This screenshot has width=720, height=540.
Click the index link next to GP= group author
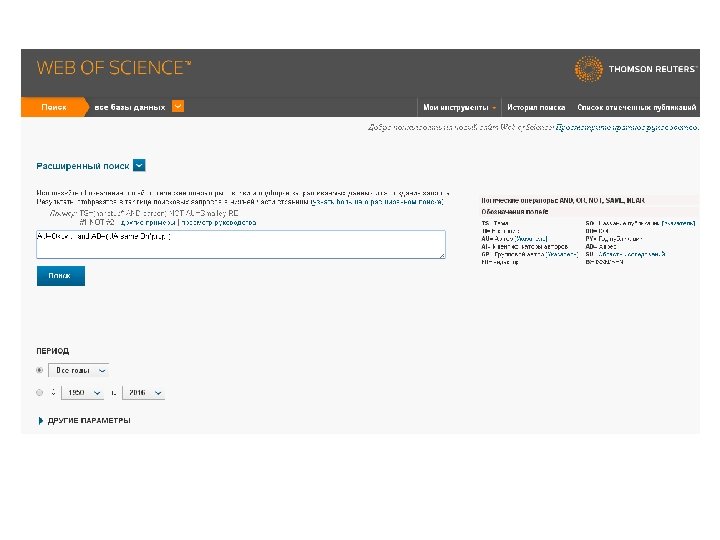(562, 254)
